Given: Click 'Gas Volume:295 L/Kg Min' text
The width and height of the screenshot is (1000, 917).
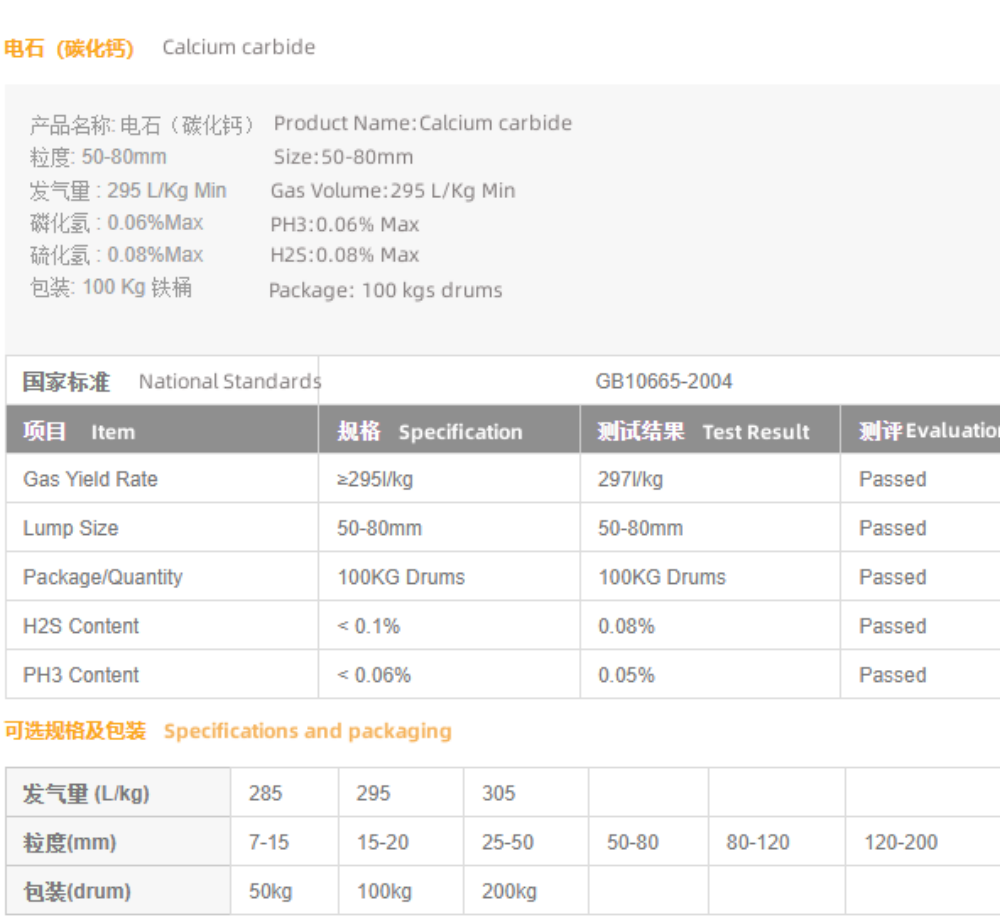Looking at the screenshot, I should pyautogui.click(x=393, y=191).
